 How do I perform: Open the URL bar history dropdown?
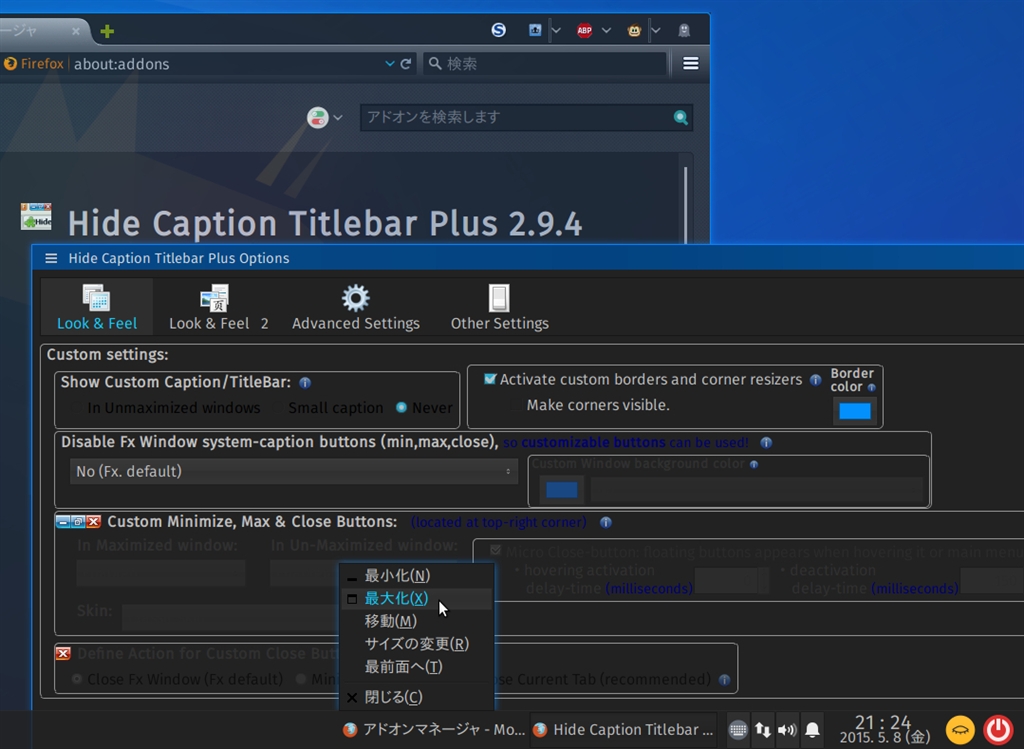[390, 63]
